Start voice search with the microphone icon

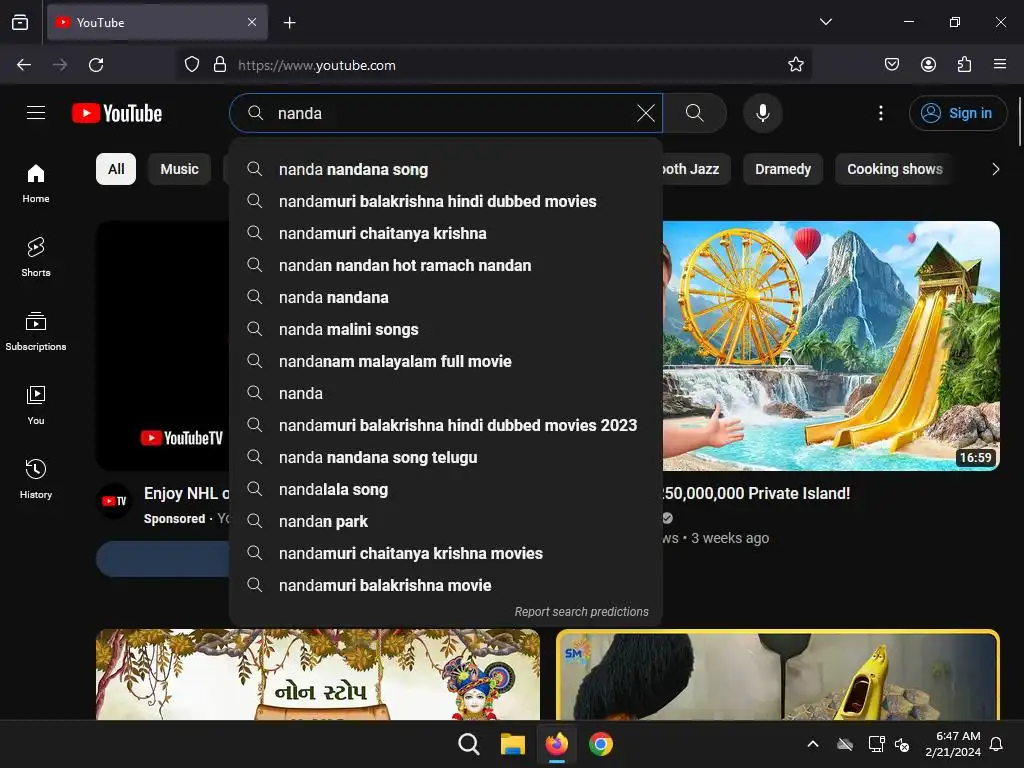click(x=762, y=113)
